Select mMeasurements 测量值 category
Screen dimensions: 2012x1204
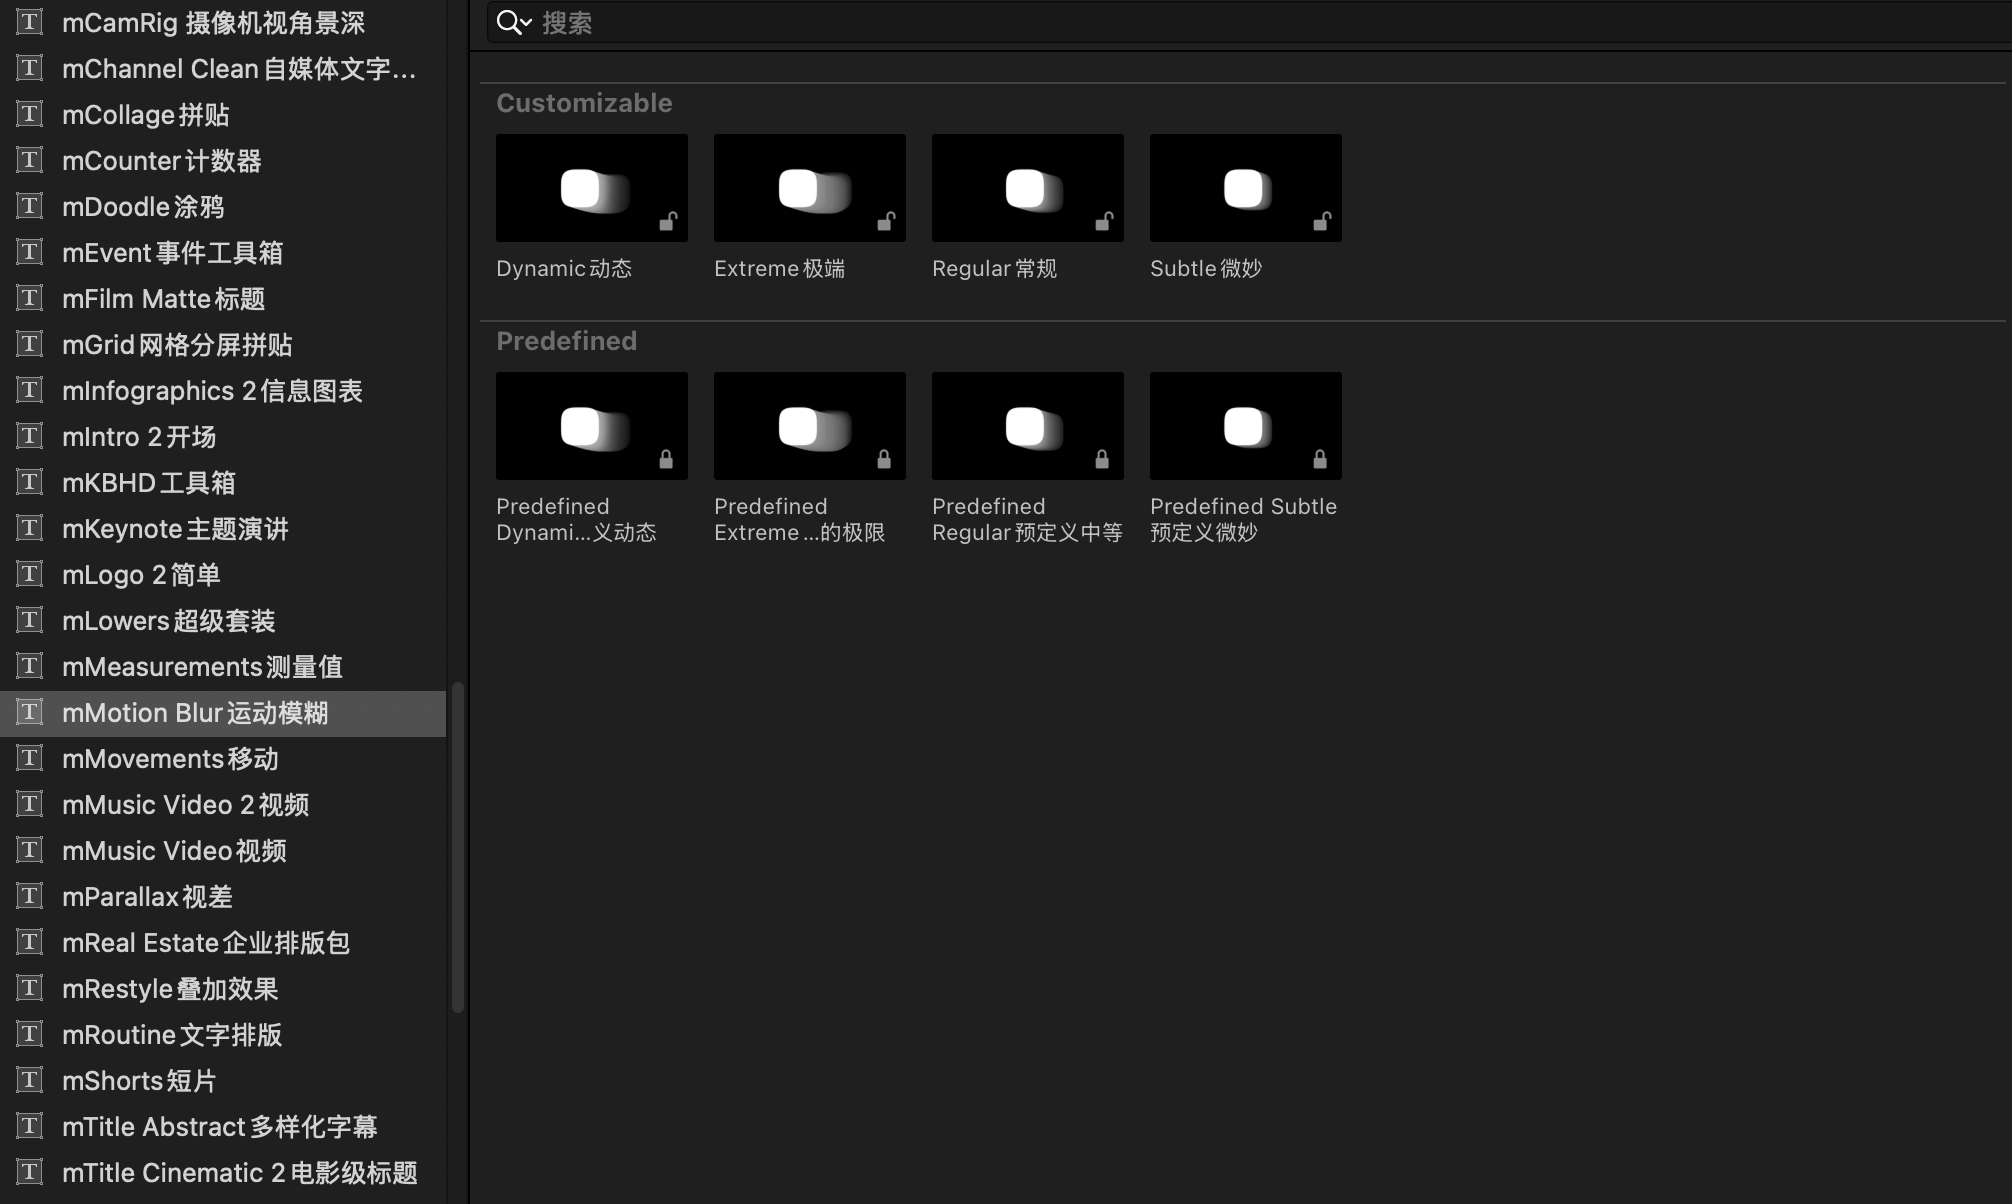pos(223,667)
